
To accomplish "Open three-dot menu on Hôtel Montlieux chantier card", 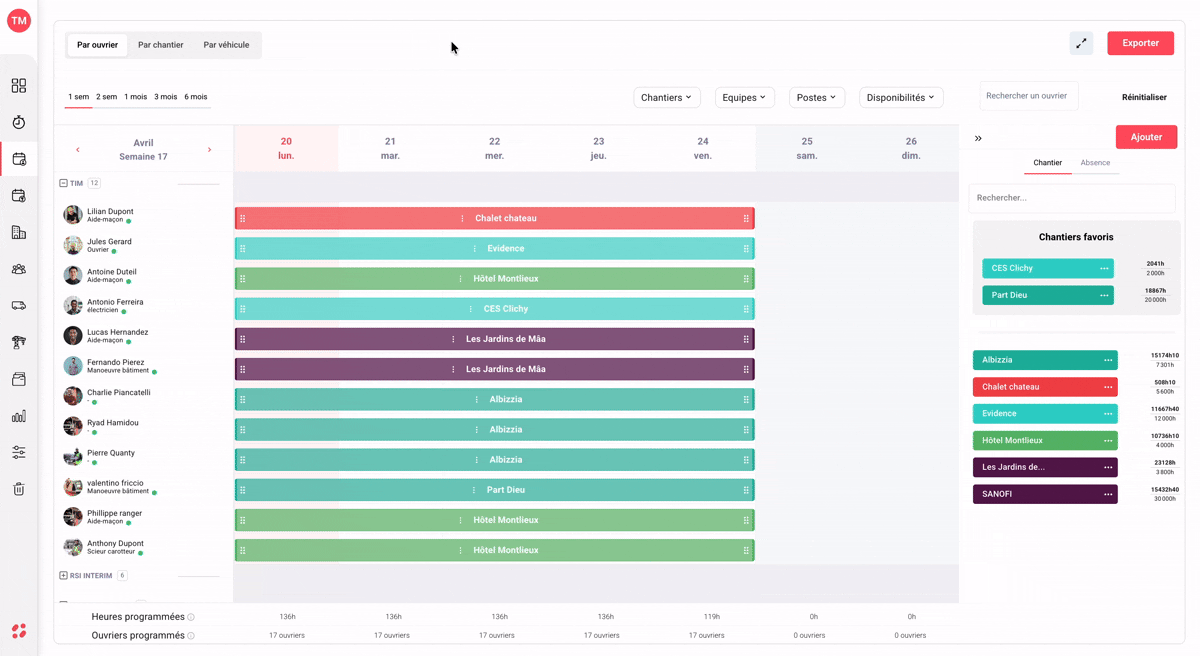I will [x=1108, y=440].
